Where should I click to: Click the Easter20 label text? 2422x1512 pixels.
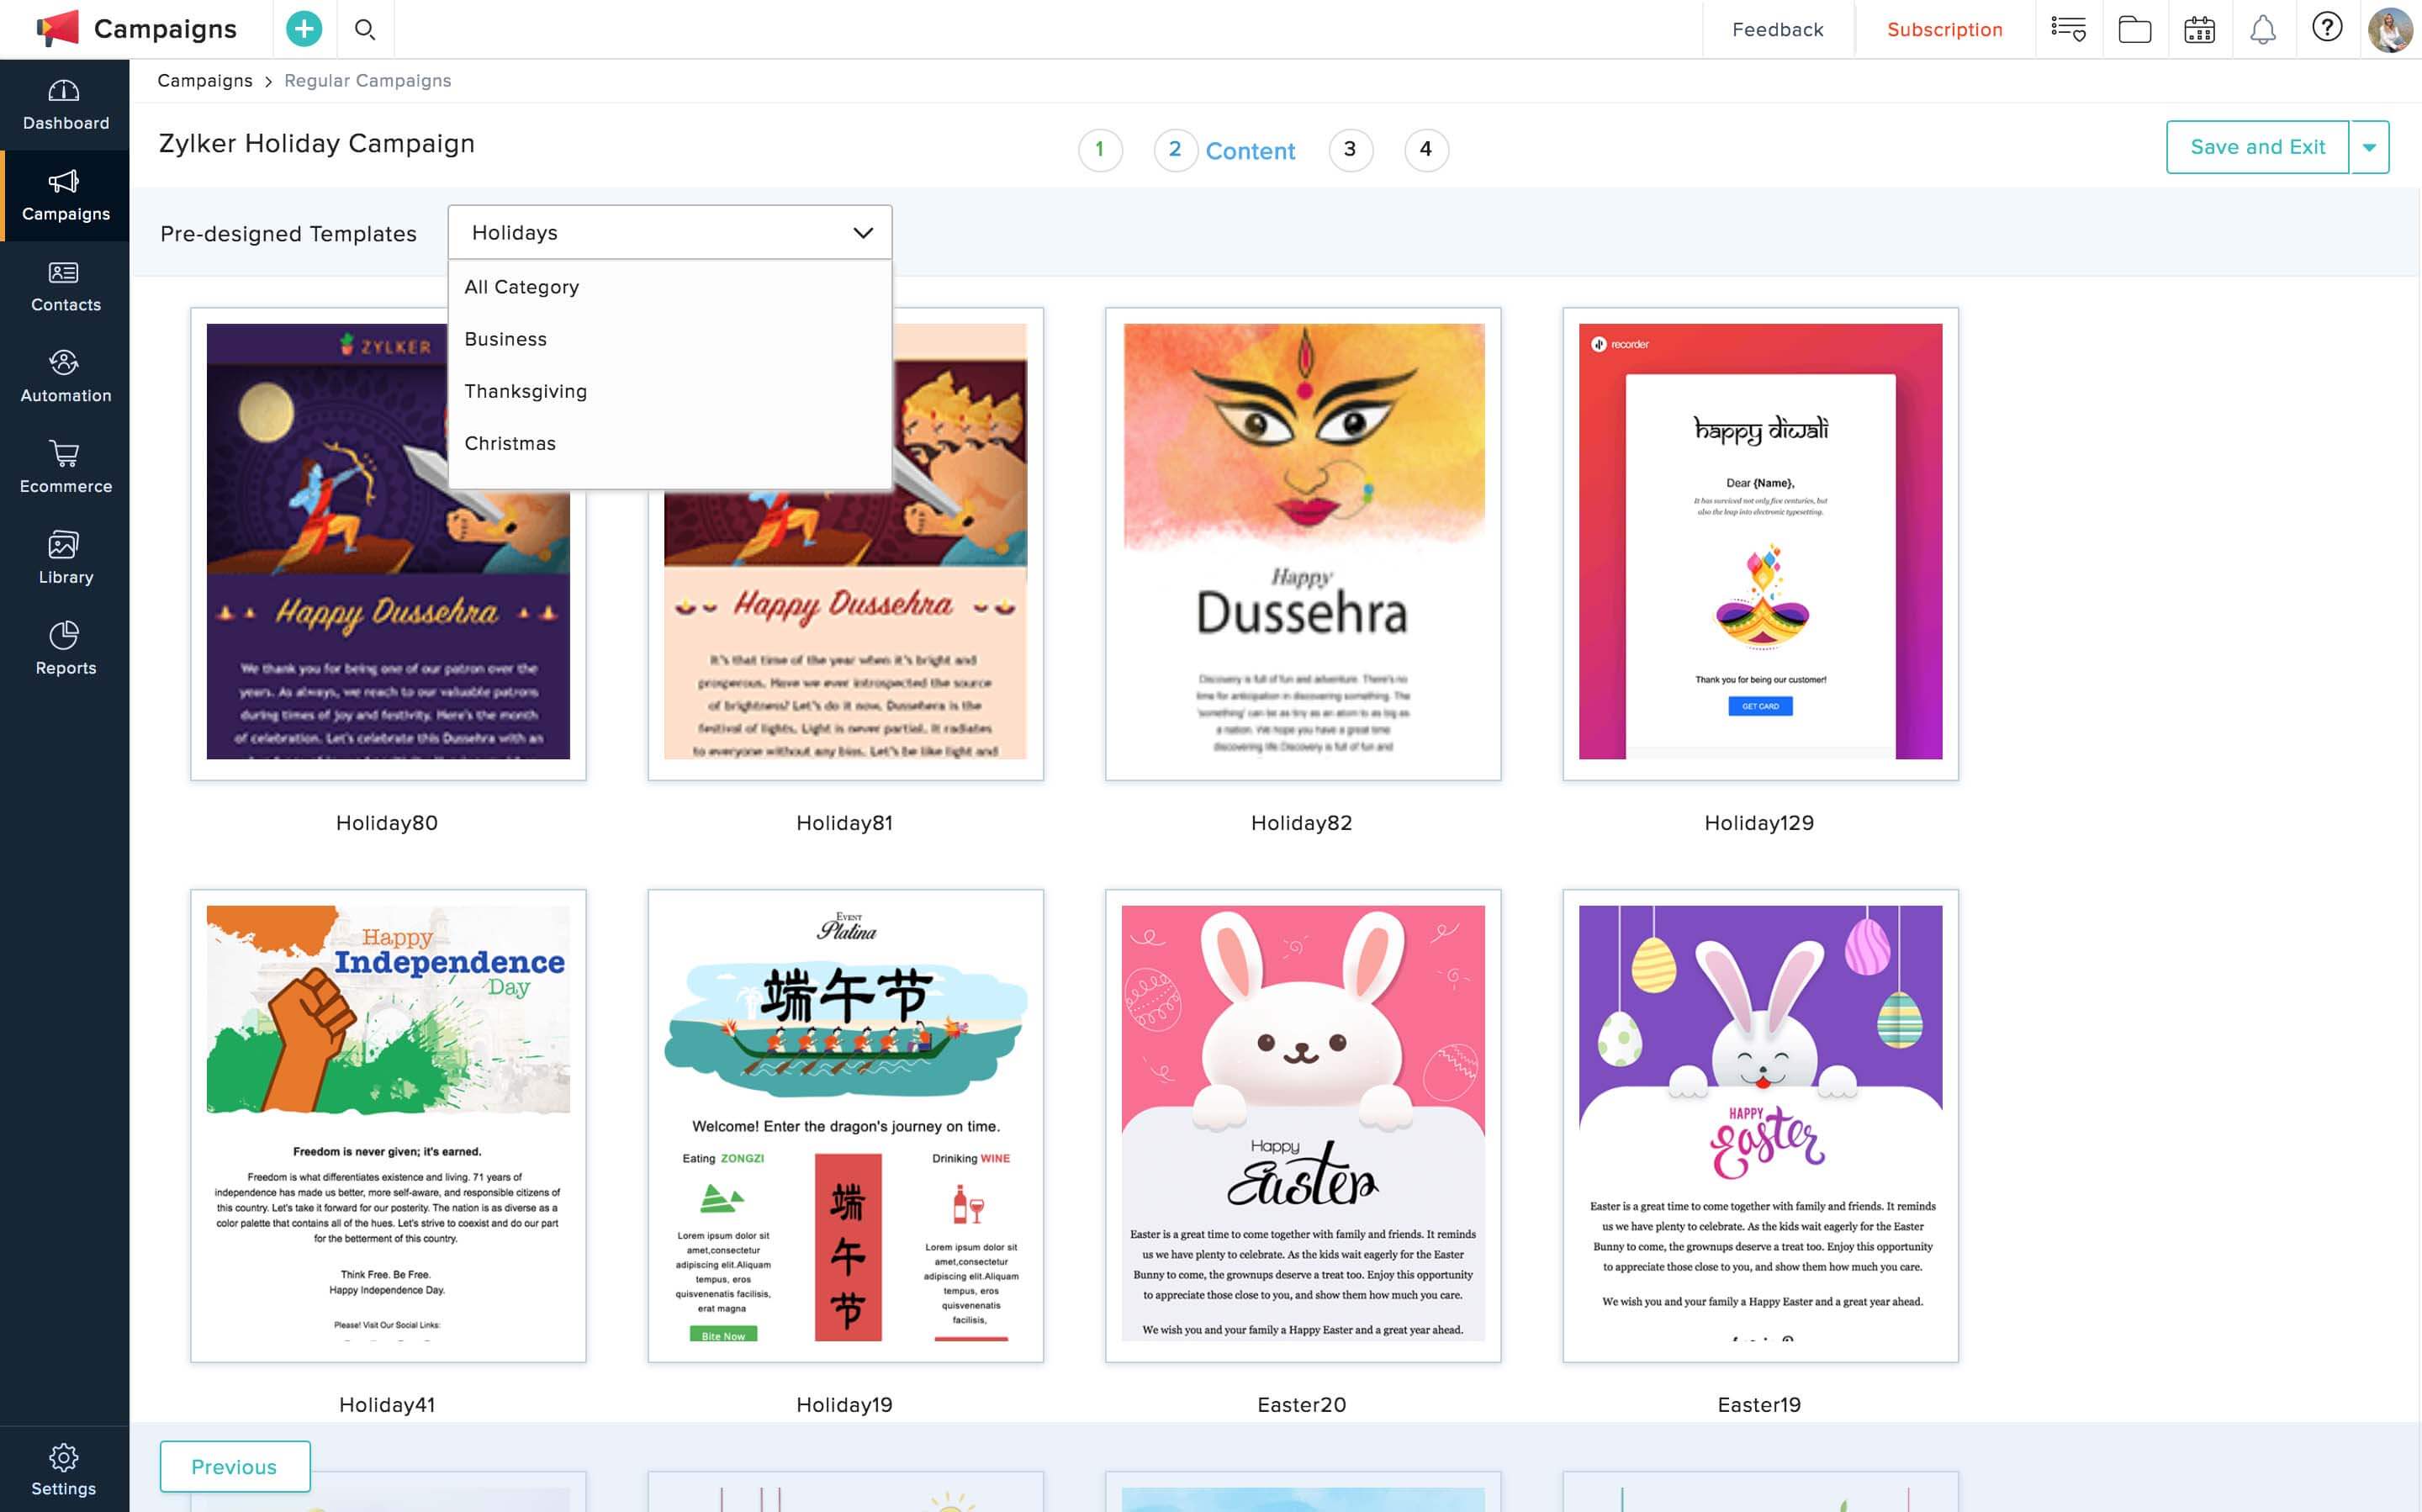pos(1302,1405)
